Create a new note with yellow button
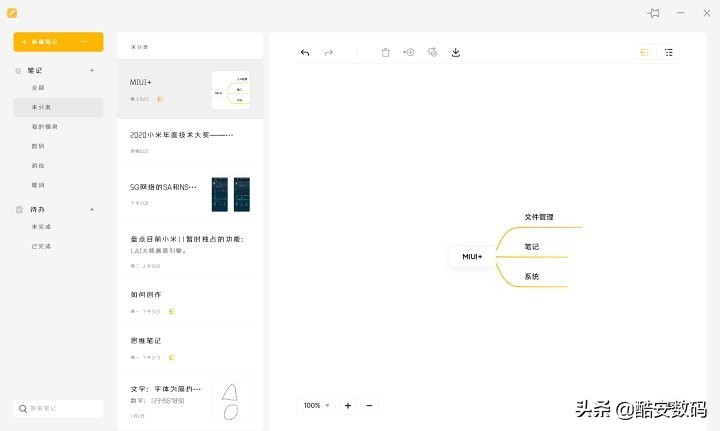Screen dimensions: 720x431 coord(58,42)
